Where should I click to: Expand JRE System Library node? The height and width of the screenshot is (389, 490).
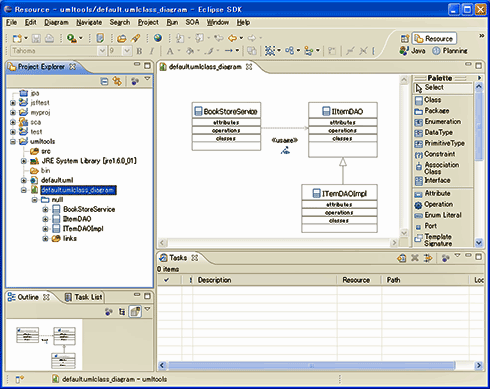[x=24, y=161]
